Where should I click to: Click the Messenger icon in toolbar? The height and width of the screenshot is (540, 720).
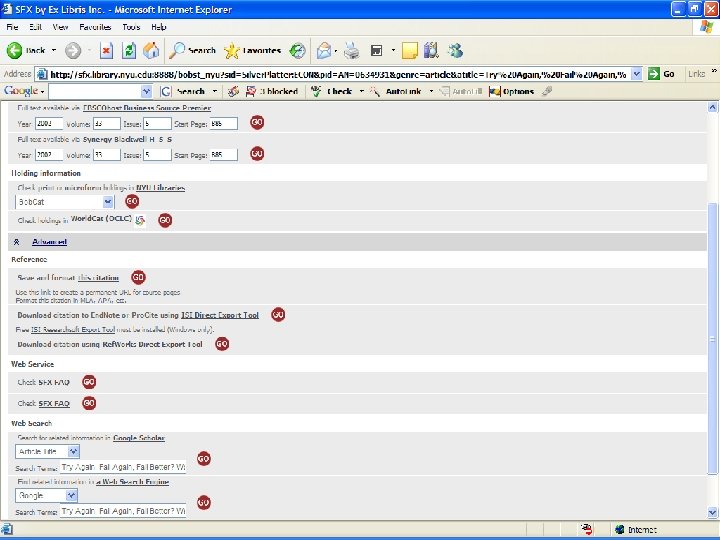(456, 51)
